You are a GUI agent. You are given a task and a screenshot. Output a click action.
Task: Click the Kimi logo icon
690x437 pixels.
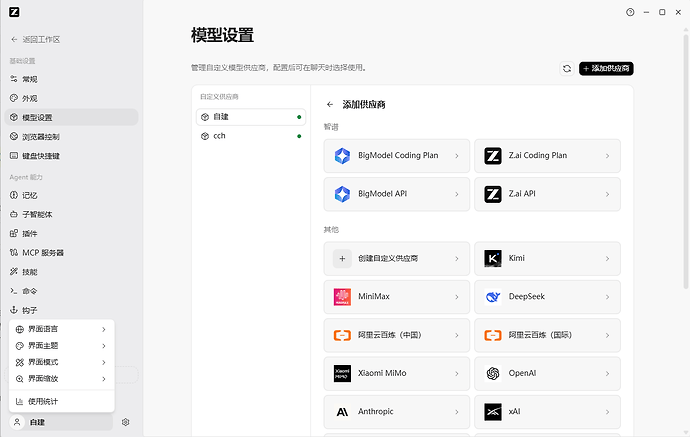(x=493, y=259)
